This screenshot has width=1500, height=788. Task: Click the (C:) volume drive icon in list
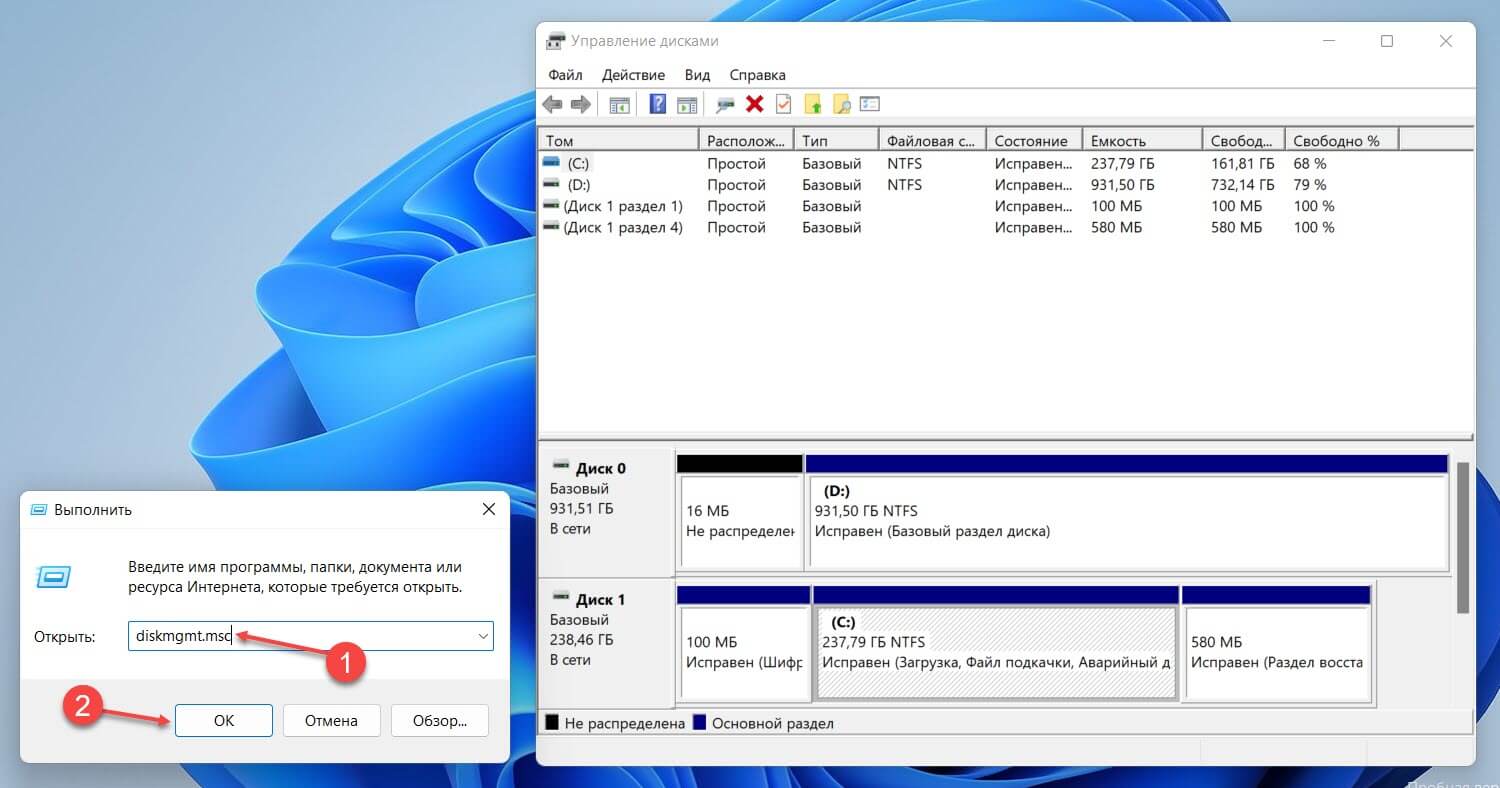(551, 162)
